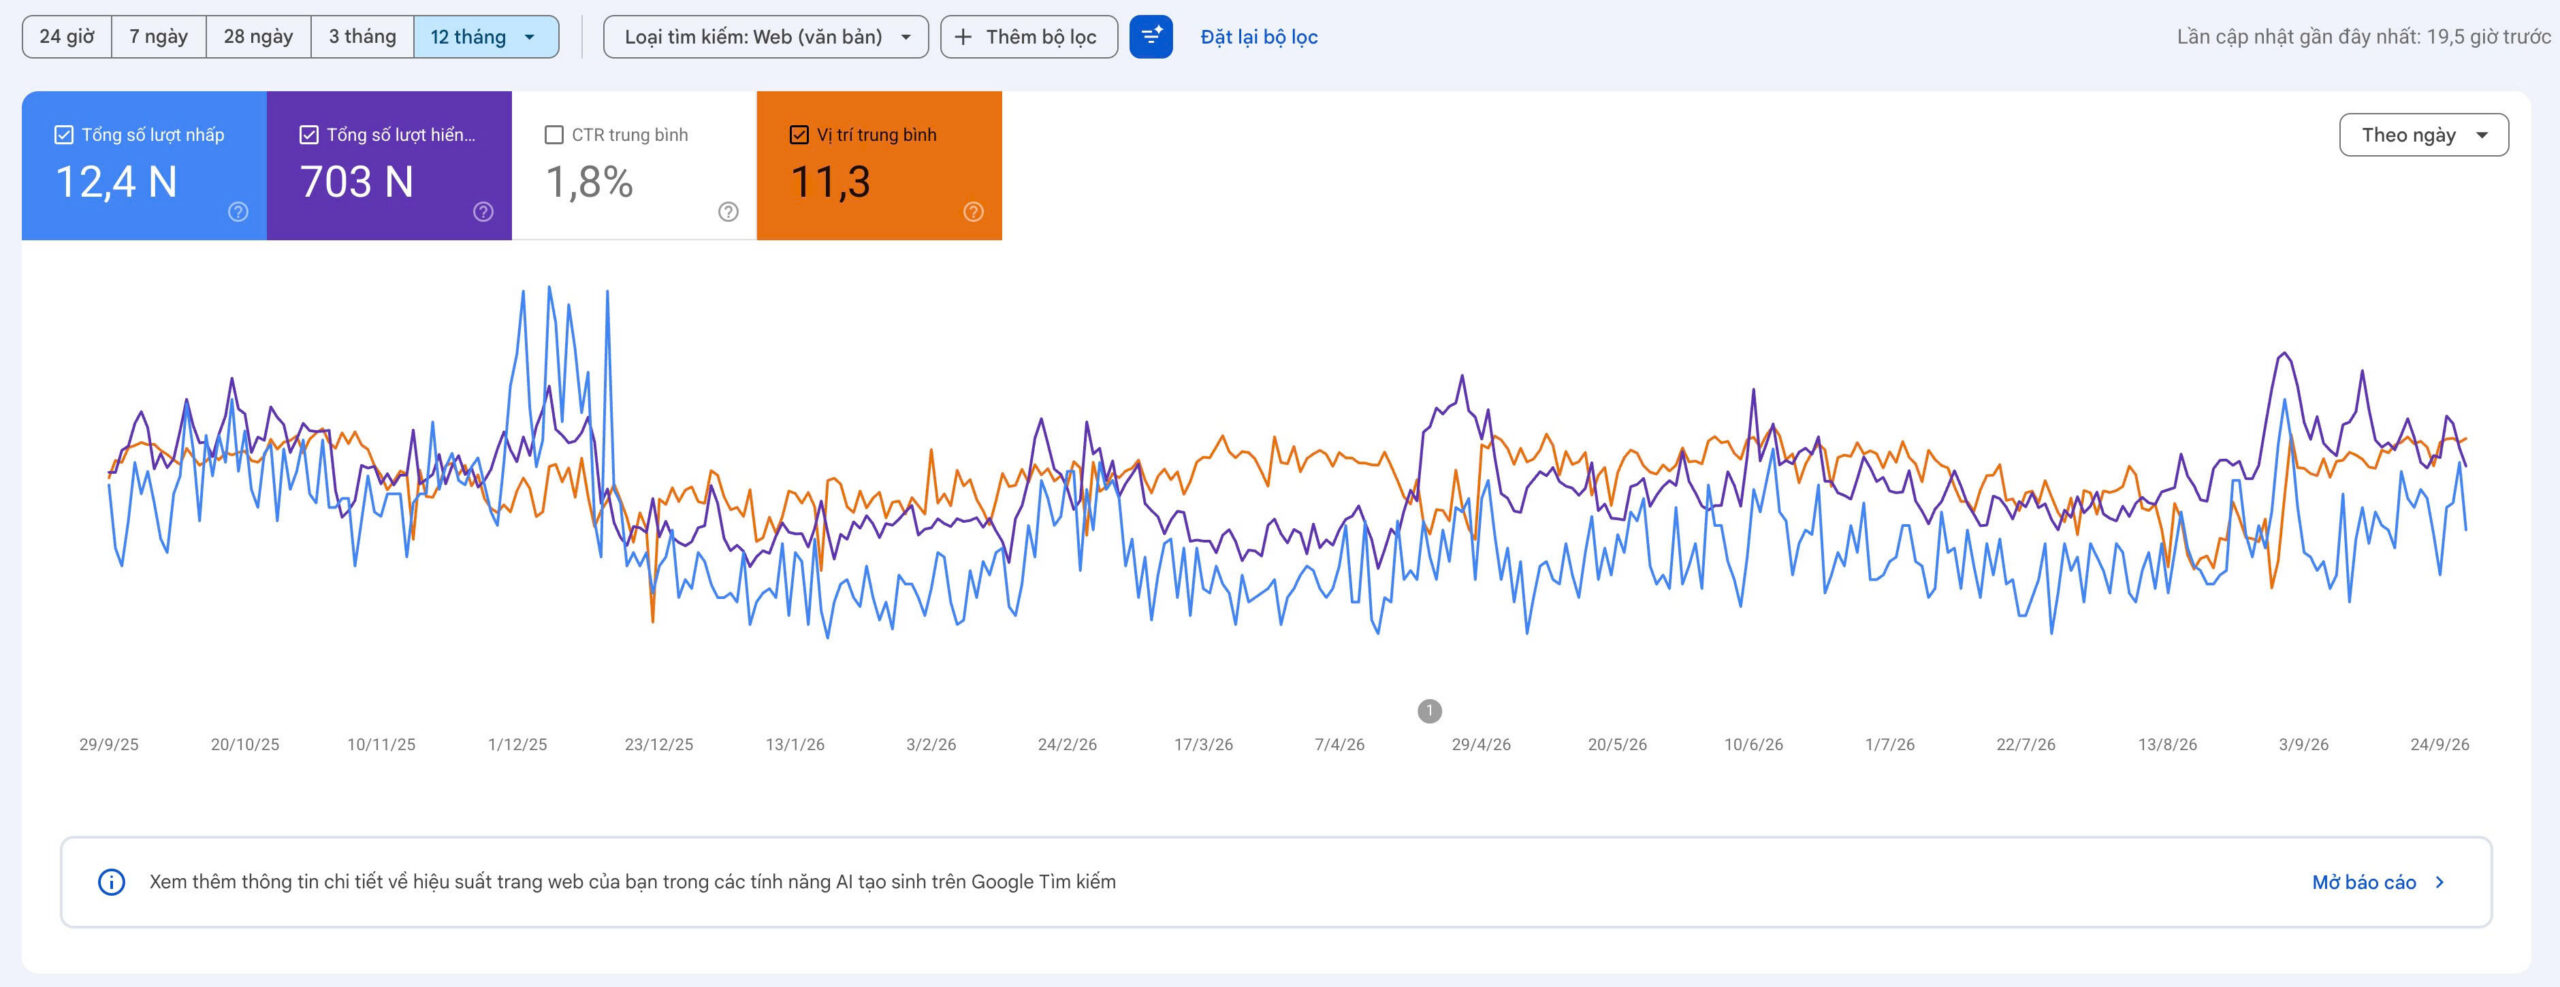Click help icon on Vị trí trung bình card
This screenshot has height=987, width=2560.
pyautogui.click(x=973, y=212)
